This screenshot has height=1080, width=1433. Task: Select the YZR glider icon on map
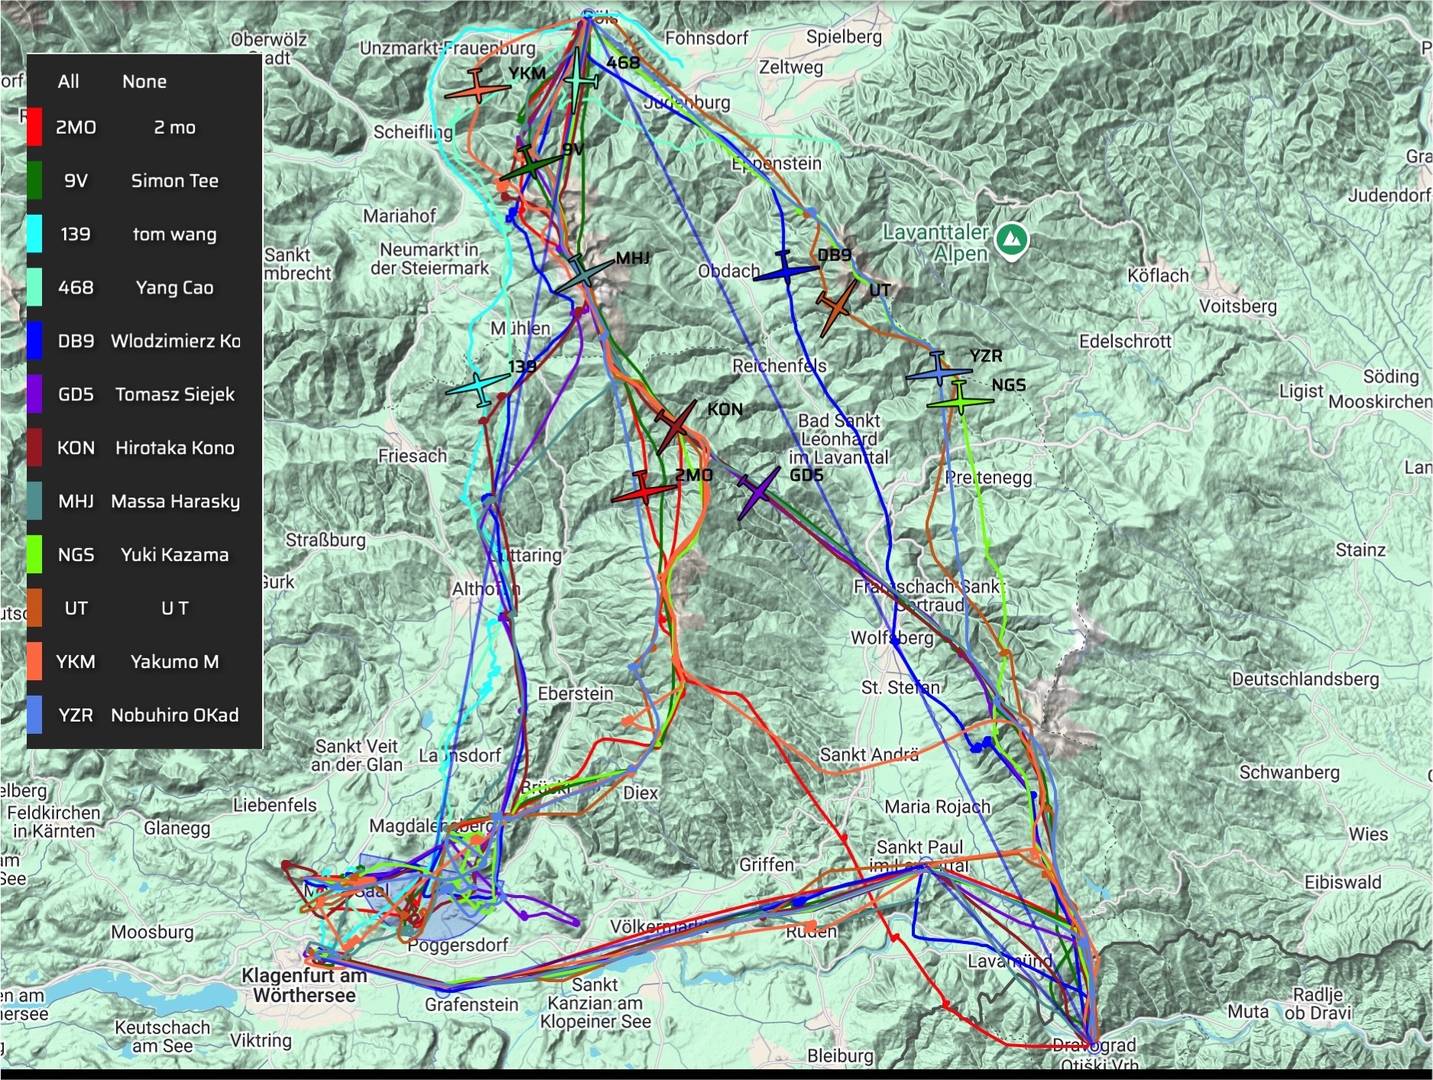coord(937,370)
